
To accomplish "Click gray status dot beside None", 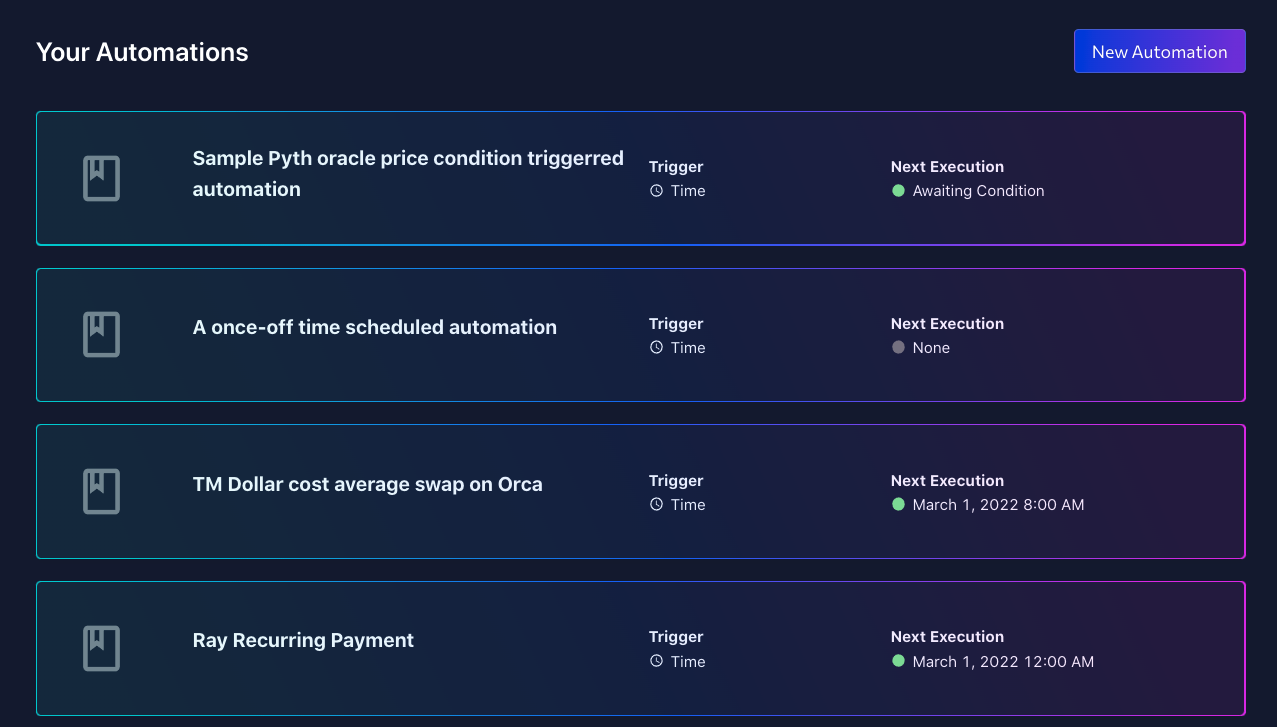I will tap(898, 348).
